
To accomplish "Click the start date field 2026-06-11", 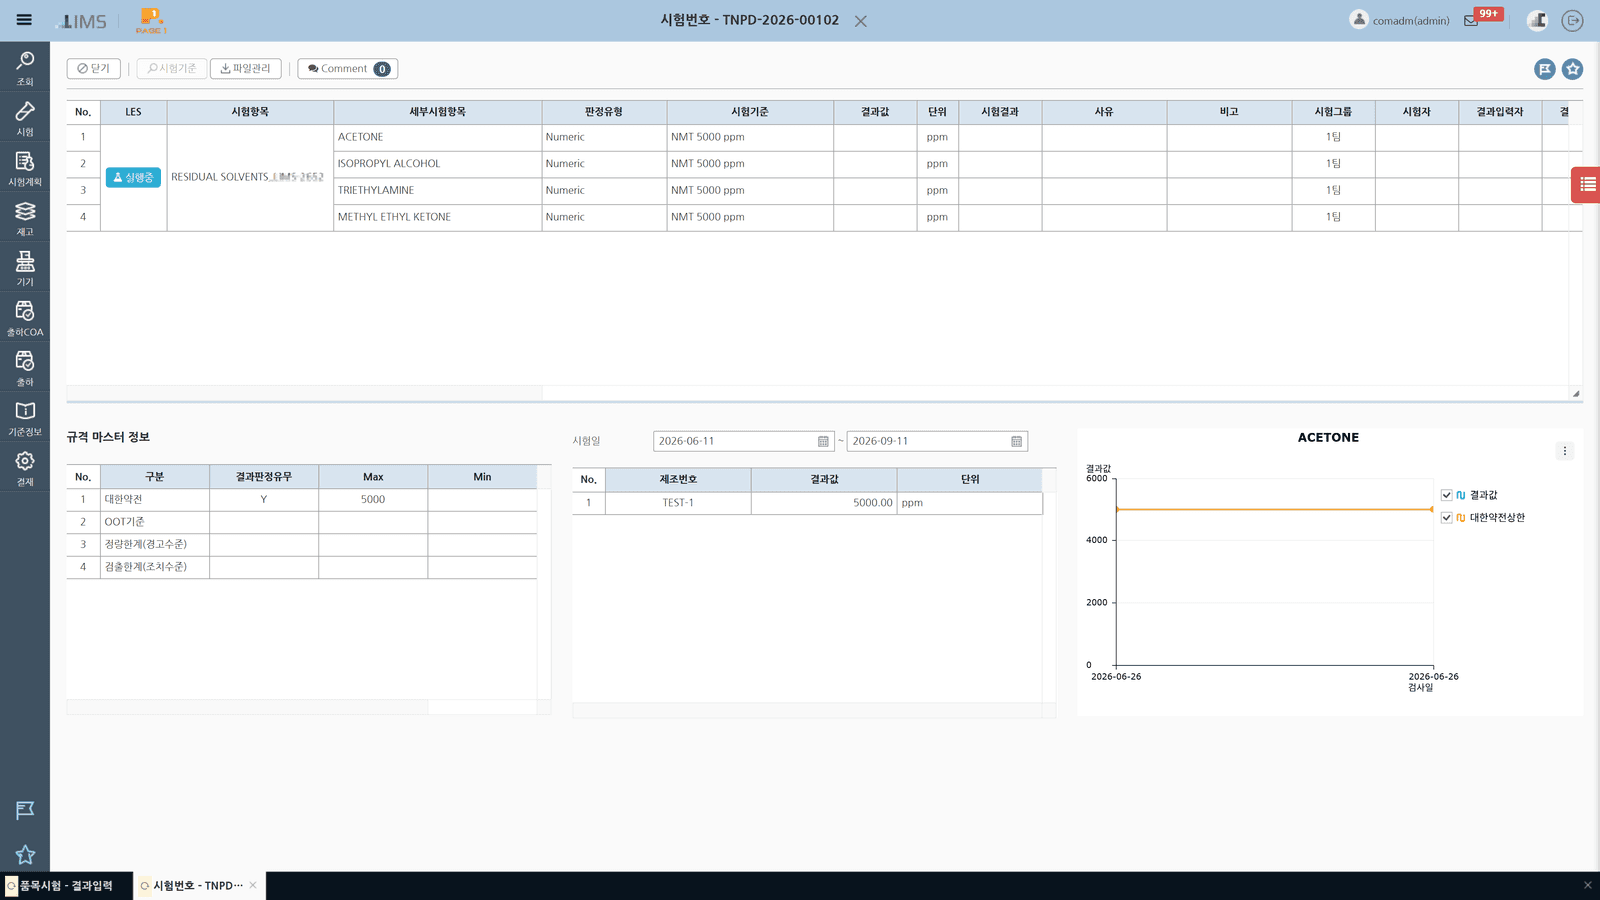I will pos(744,441).
